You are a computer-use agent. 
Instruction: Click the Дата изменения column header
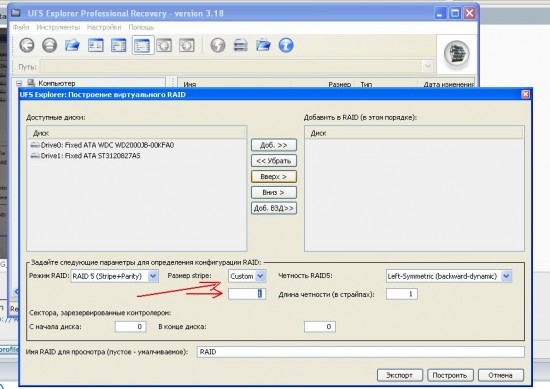447,84
